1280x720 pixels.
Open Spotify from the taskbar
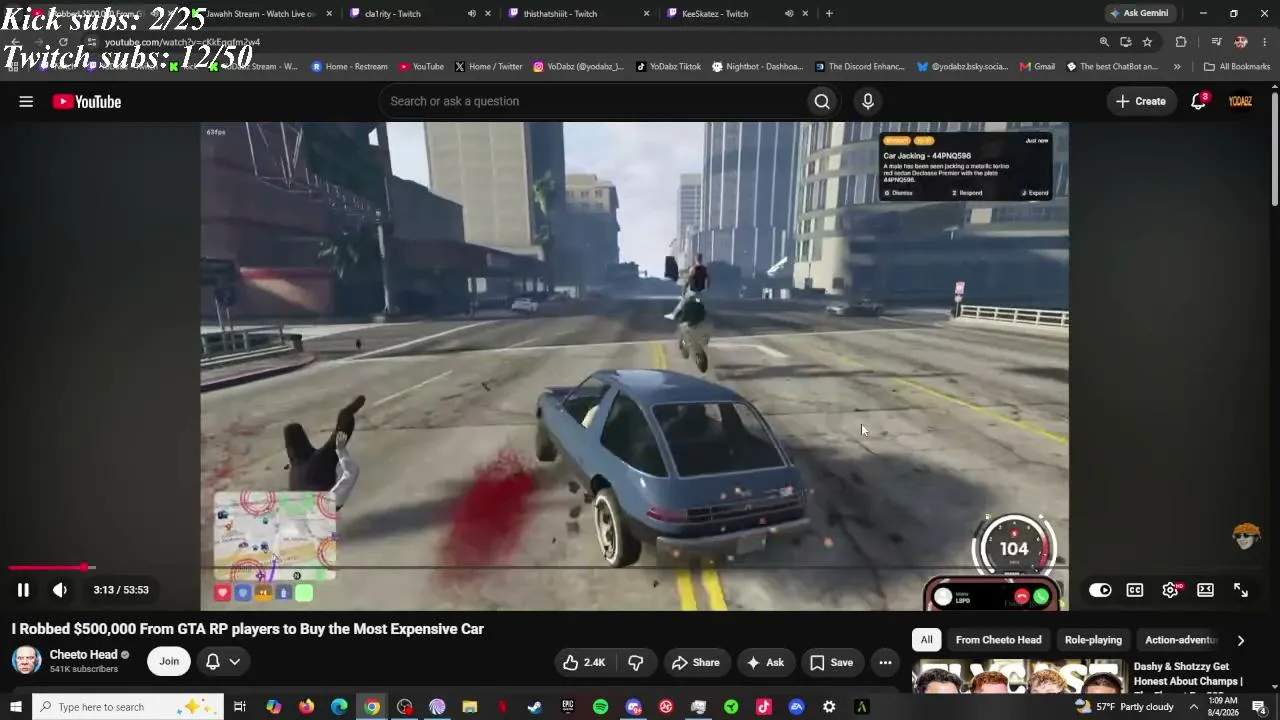600,707
